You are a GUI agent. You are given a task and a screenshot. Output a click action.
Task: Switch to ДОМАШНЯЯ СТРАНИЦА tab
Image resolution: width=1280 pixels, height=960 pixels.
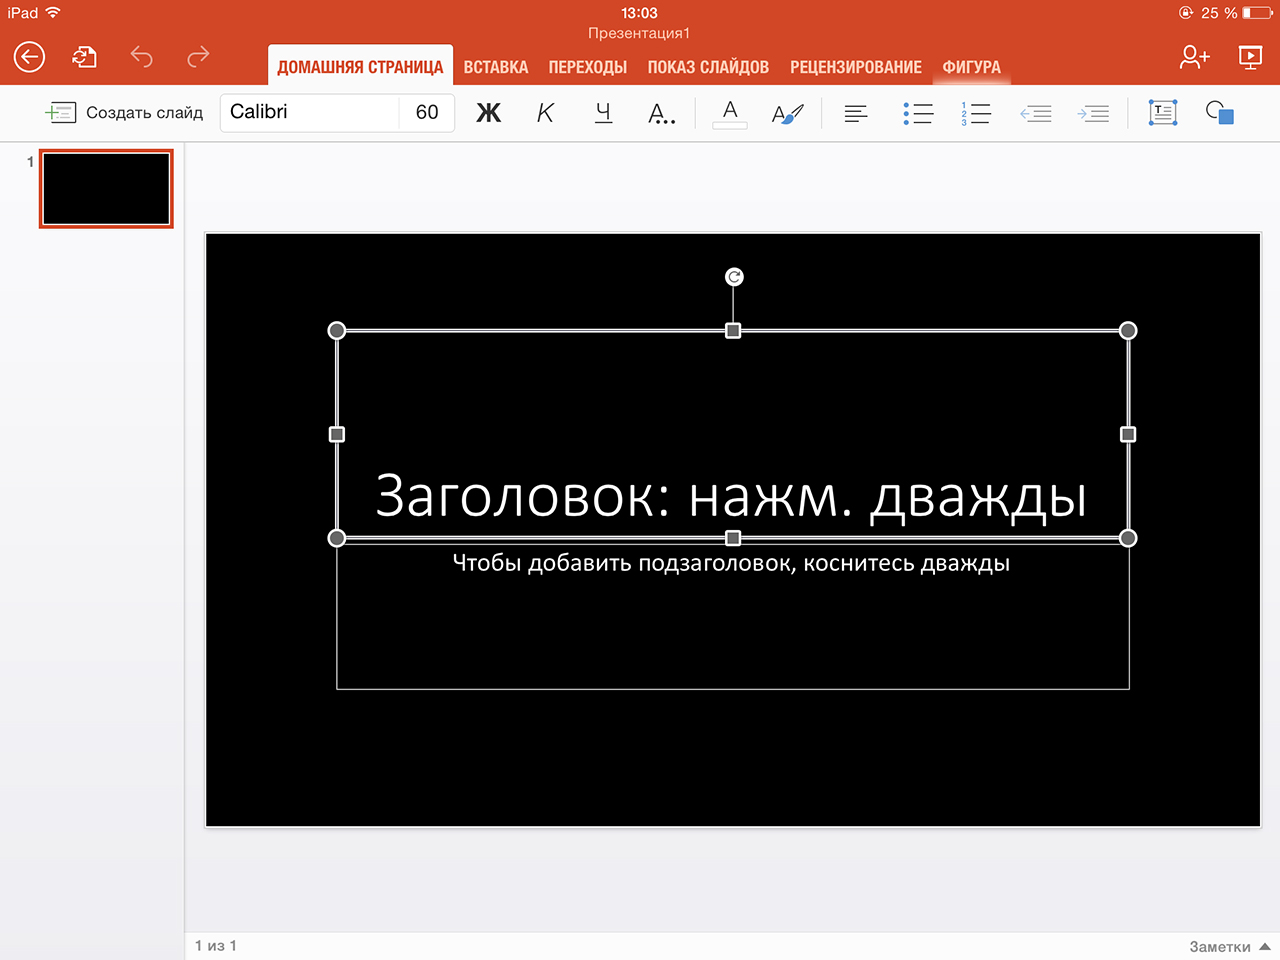[360, 66]
